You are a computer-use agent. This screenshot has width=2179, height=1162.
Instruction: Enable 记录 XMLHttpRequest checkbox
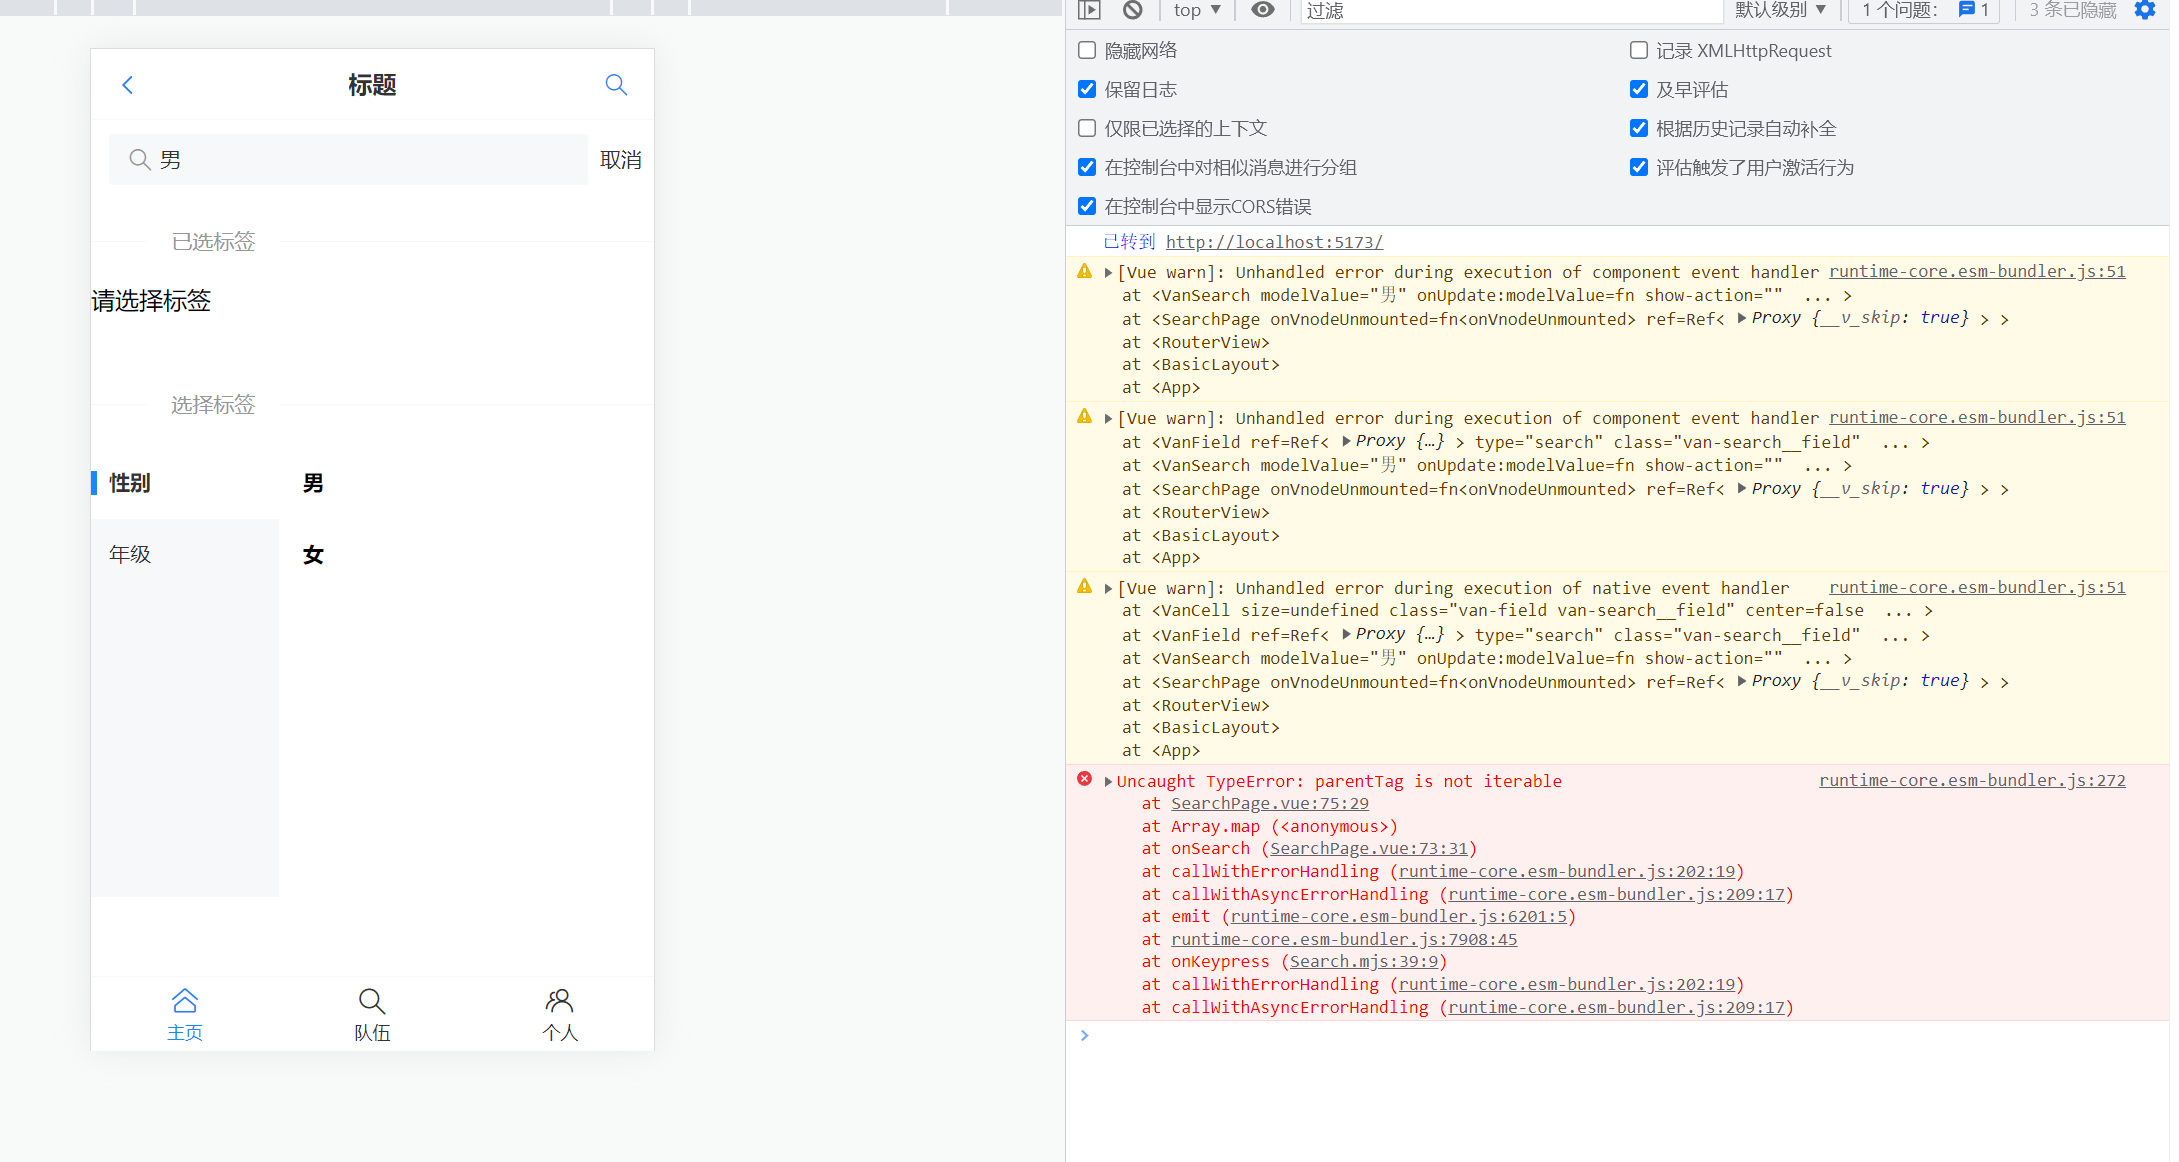[x=1639, y=50]
